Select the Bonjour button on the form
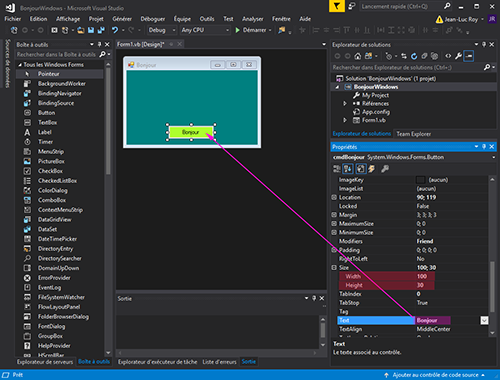This screenshot has width=500, height=380. tap(191, 132)
